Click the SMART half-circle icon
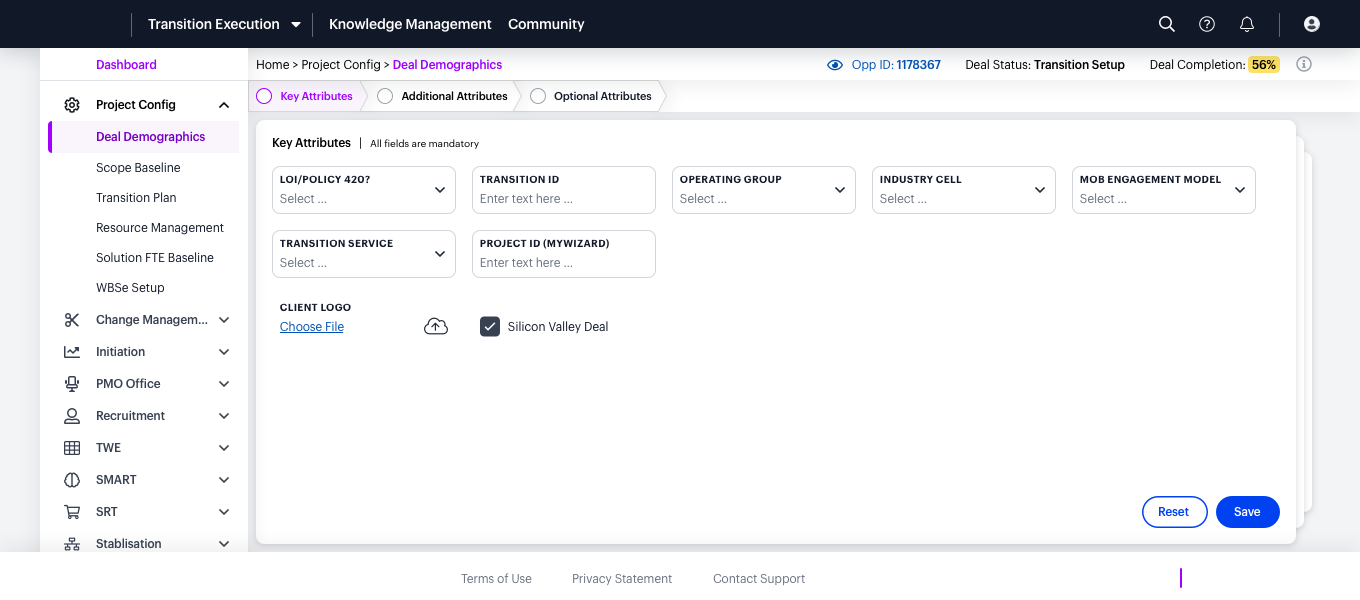This screenshot has width=1360, height=600. 72,480
